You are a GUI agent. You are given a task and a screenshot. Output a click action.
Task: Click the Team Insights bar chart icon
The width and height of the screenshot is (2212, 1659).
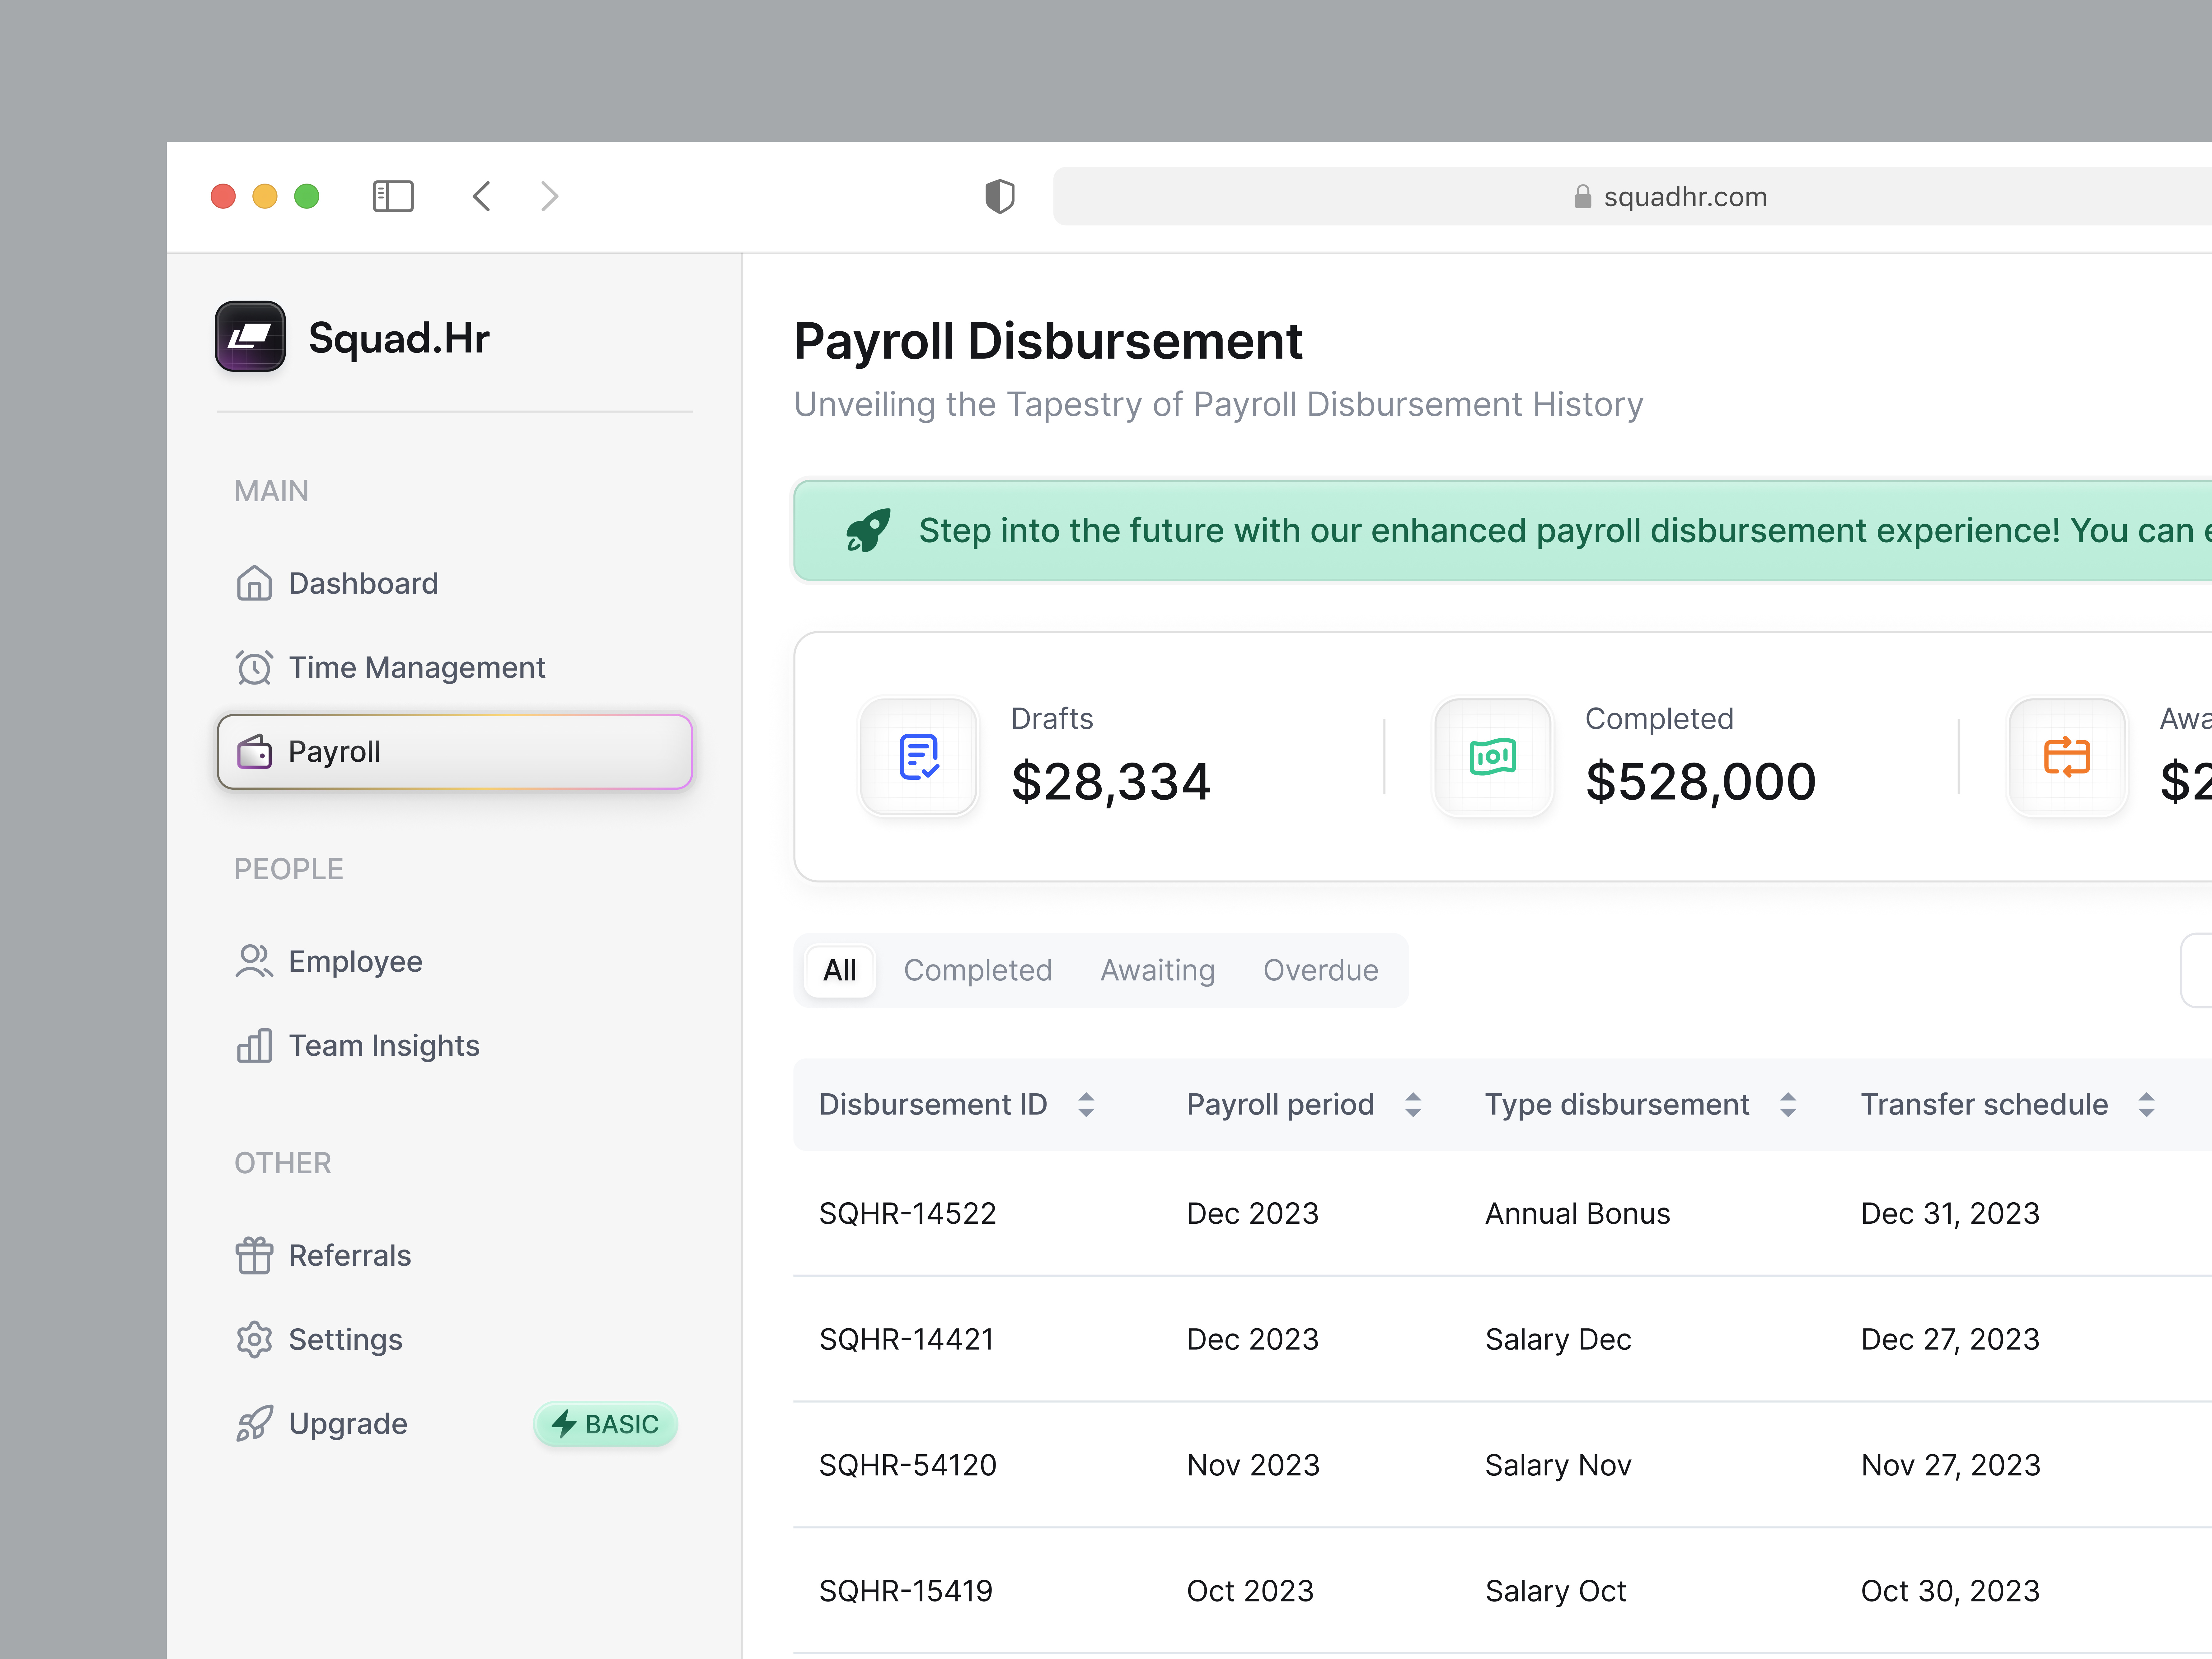click(x=254, y=1045)
